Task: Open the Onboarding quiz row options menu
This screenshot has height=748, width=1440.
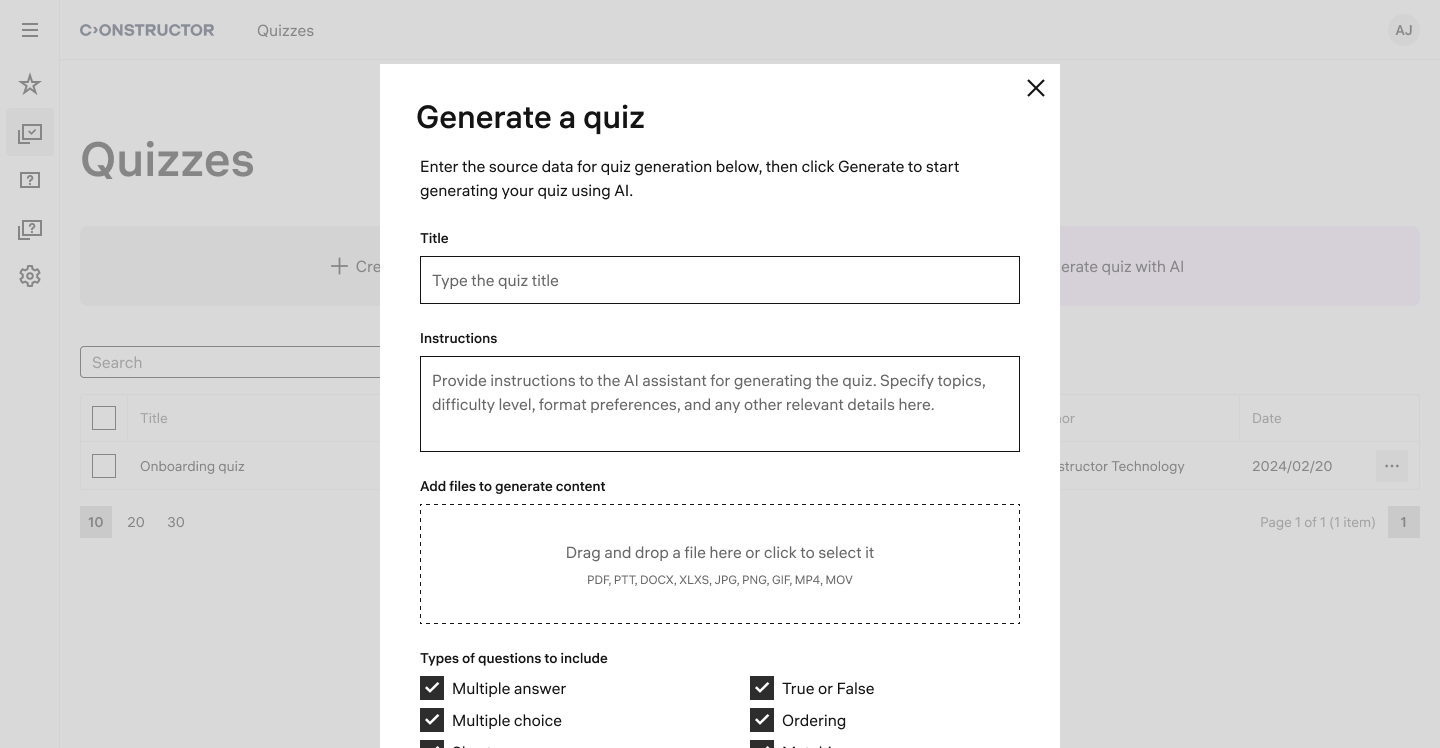Action: (x=1392, y=466)
